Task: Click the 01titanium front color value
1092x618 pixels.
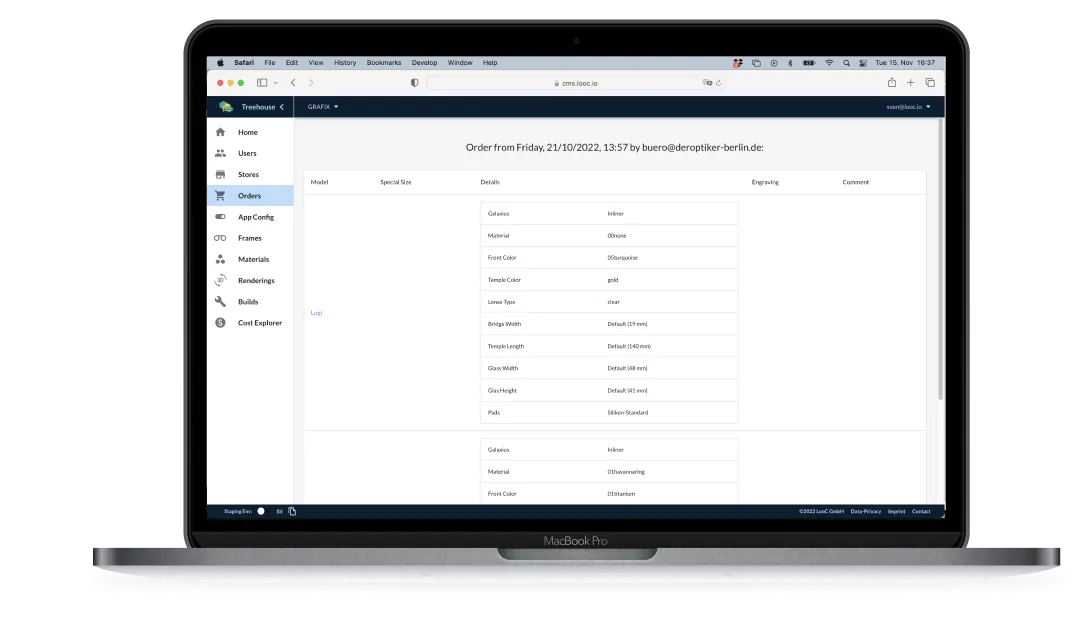Action: pyautogui.click(x=621, y=494)
